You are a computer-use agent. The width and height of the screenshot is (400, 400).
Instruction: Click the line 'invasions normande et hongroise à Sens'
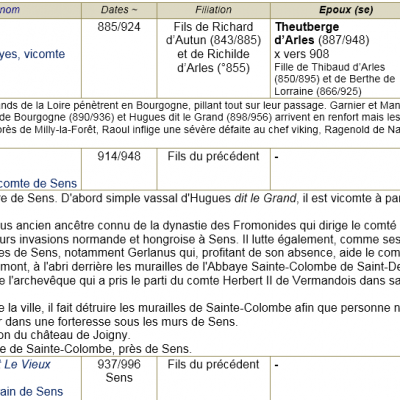pos(200,239)
